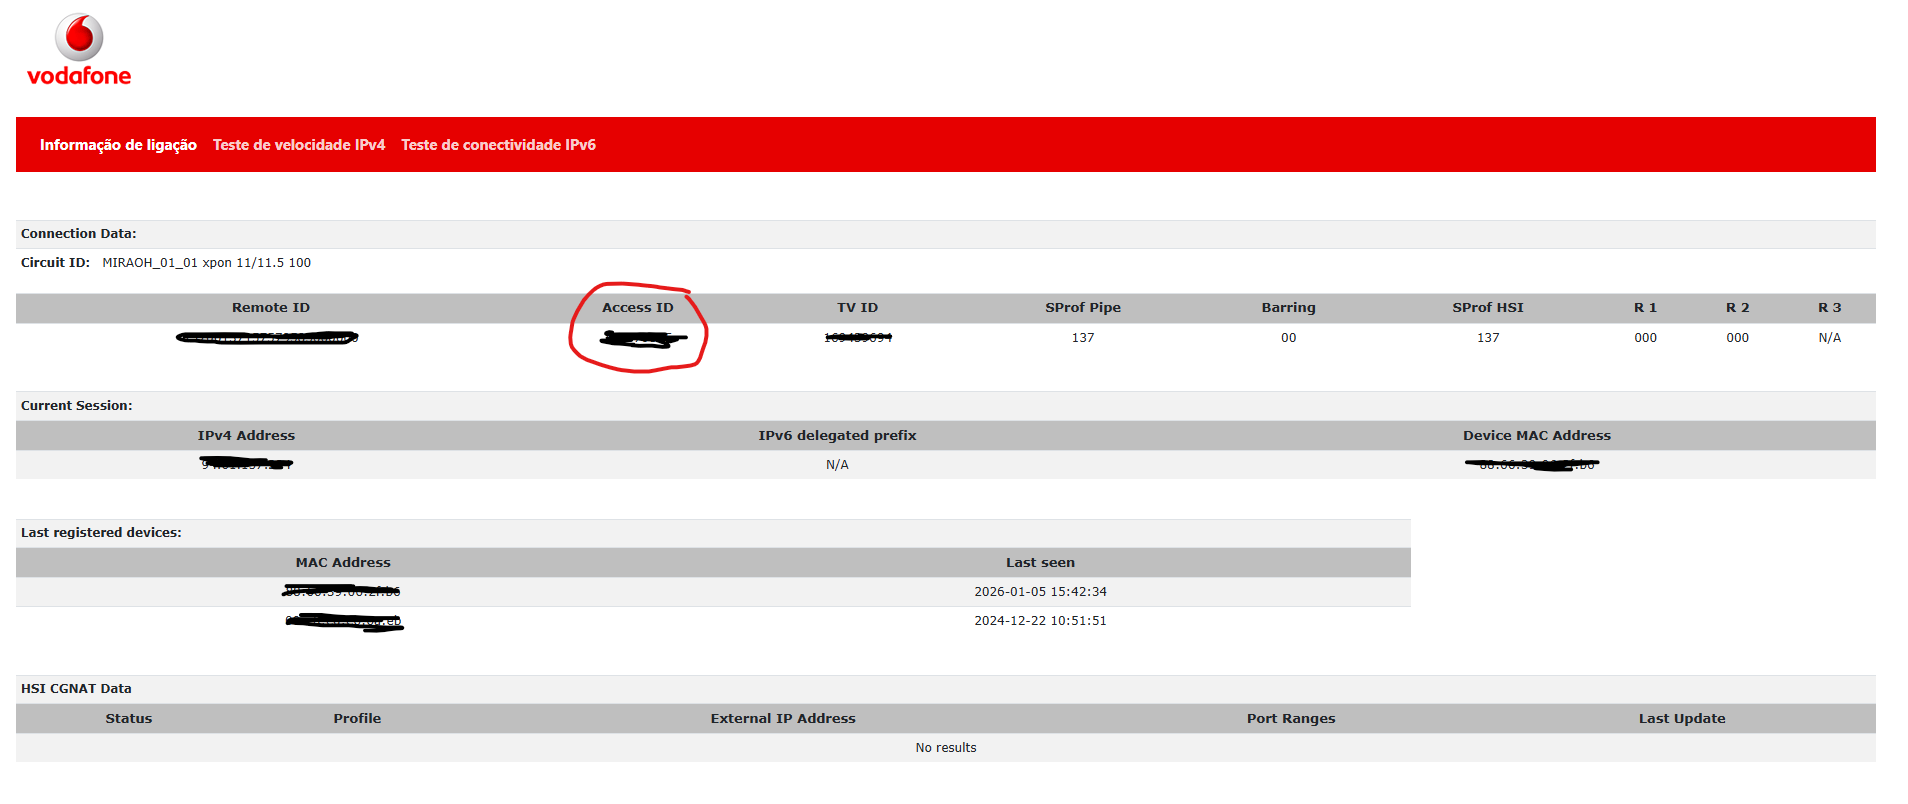Viewport: 1908px width, 804px height.
Task: Click the Profile column header
Action: click(x=357, y=719)
